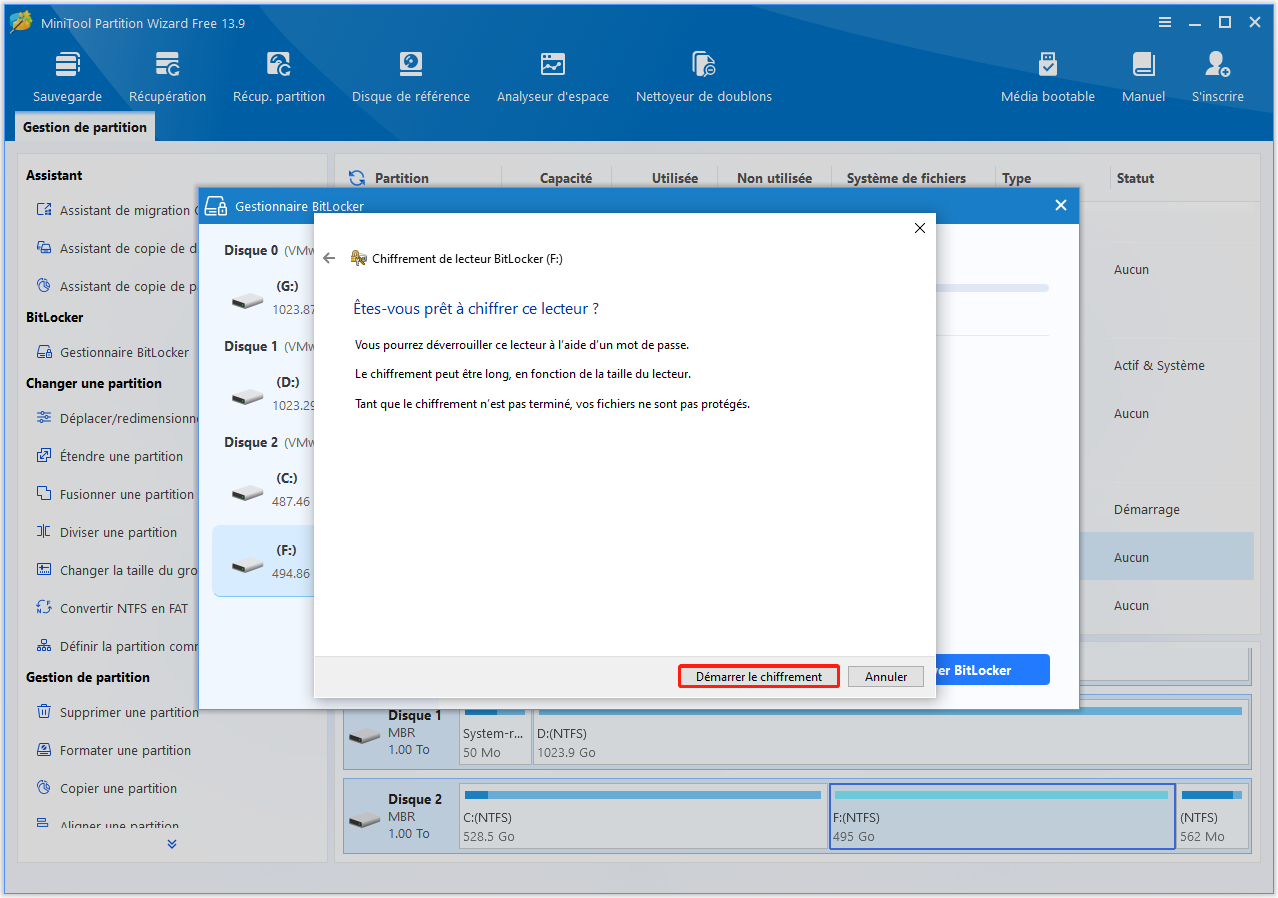Launch Récup. partition tool

click(x=279, y=78)
